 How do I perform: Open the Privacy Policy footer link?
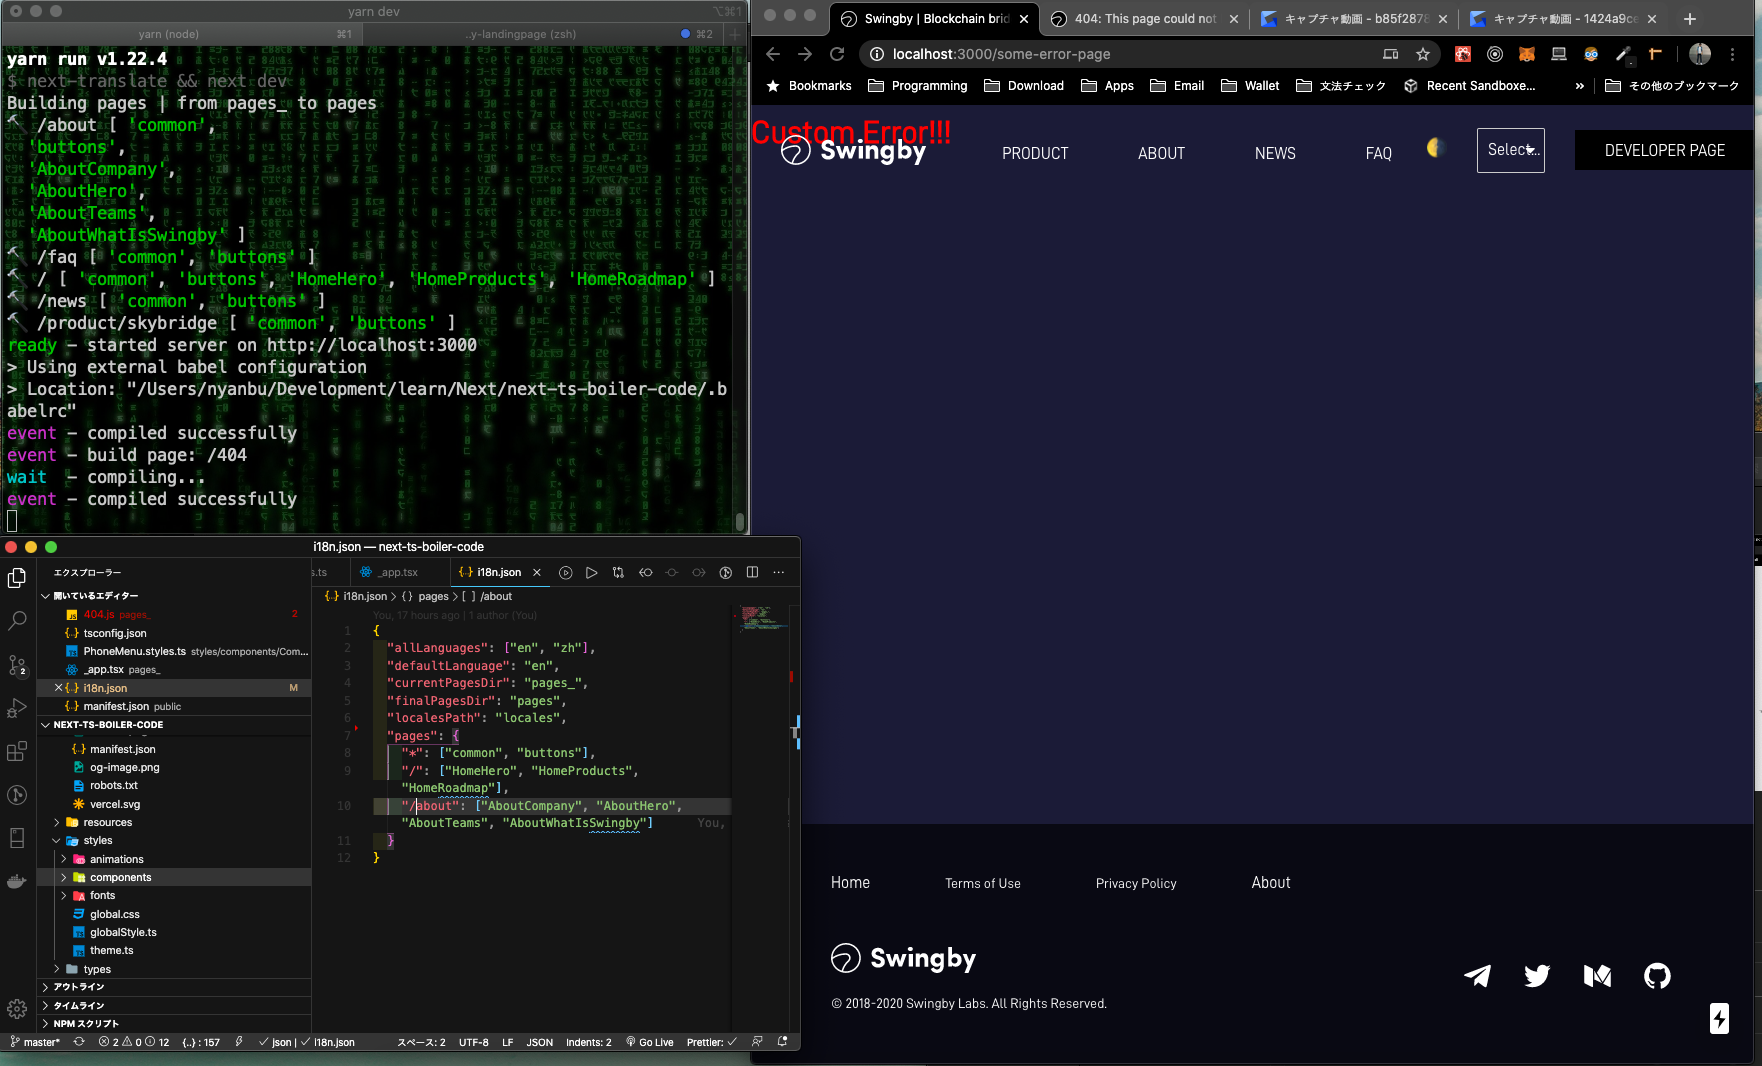[1136, 883]
